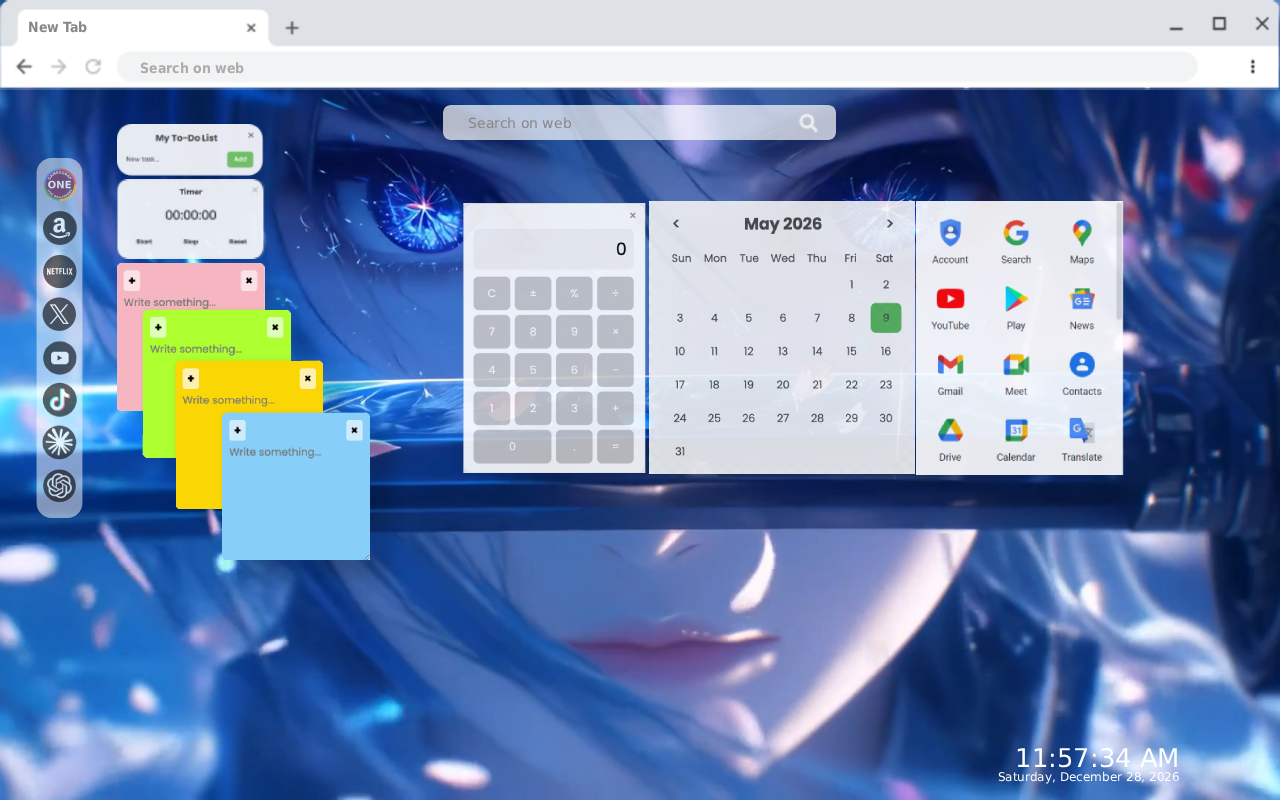
Task: Click the Add button in the To-Do list
Action: pos(239,159)
